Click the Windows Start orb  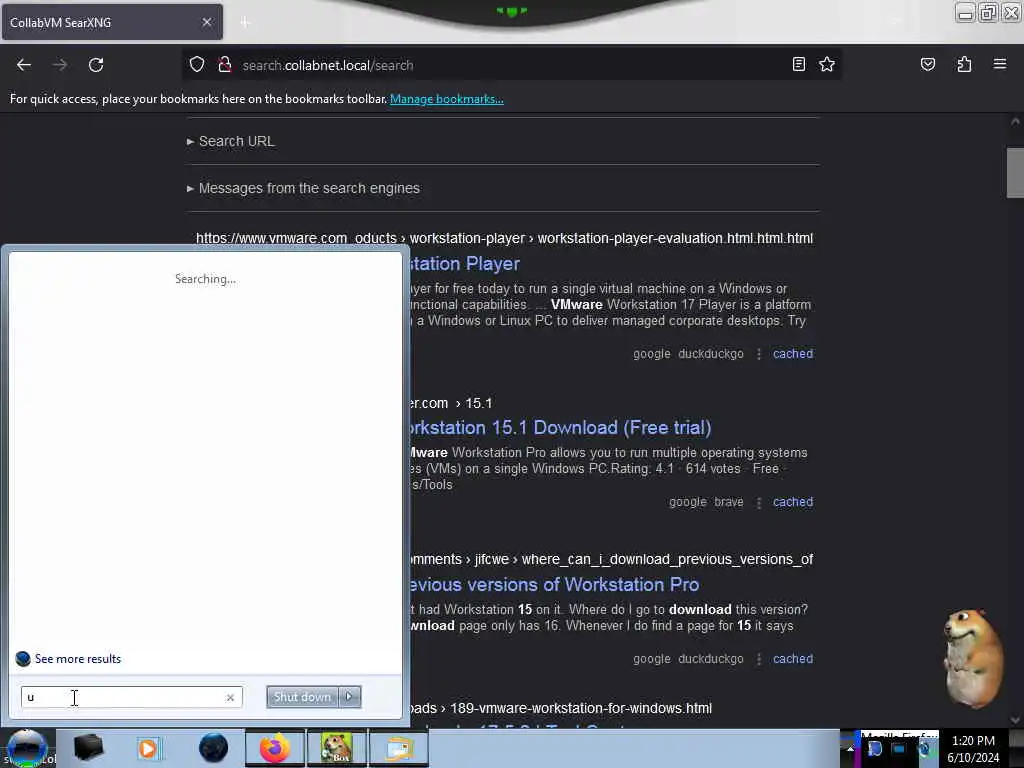(26, 748)
